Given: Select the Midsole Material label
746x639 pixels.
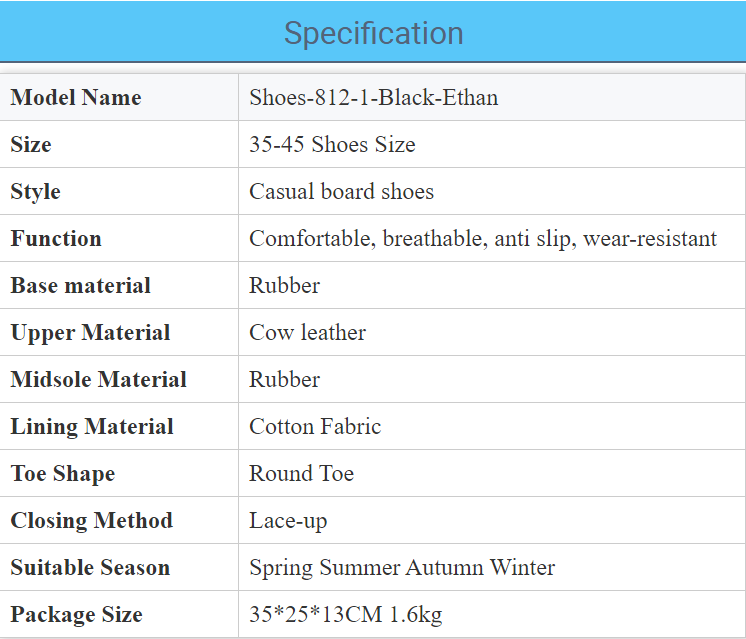Looking at the screenshot, I should (x=98, y=379).
